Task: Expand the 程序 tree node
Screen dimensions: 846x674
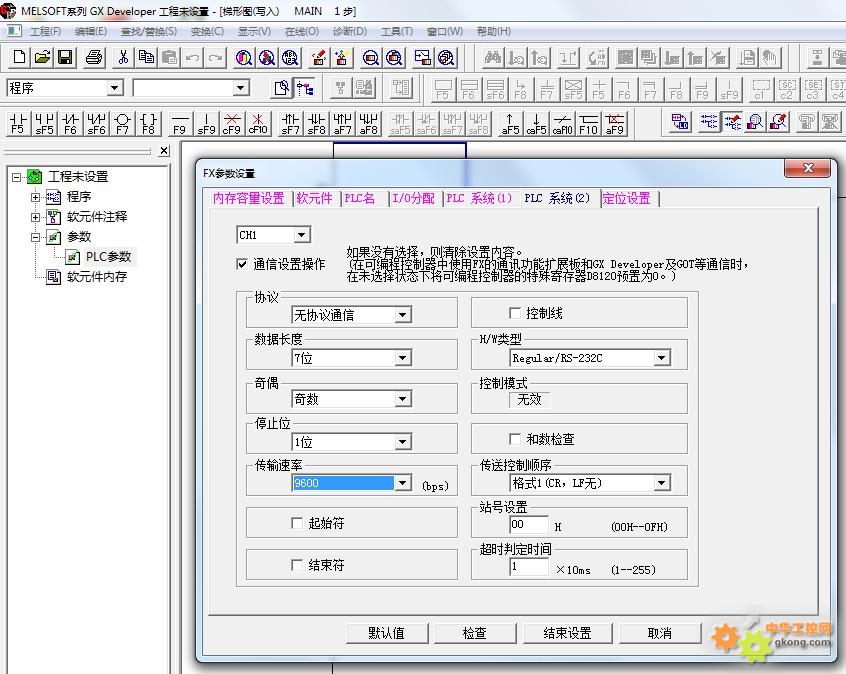Action: (x=36, y=197)
